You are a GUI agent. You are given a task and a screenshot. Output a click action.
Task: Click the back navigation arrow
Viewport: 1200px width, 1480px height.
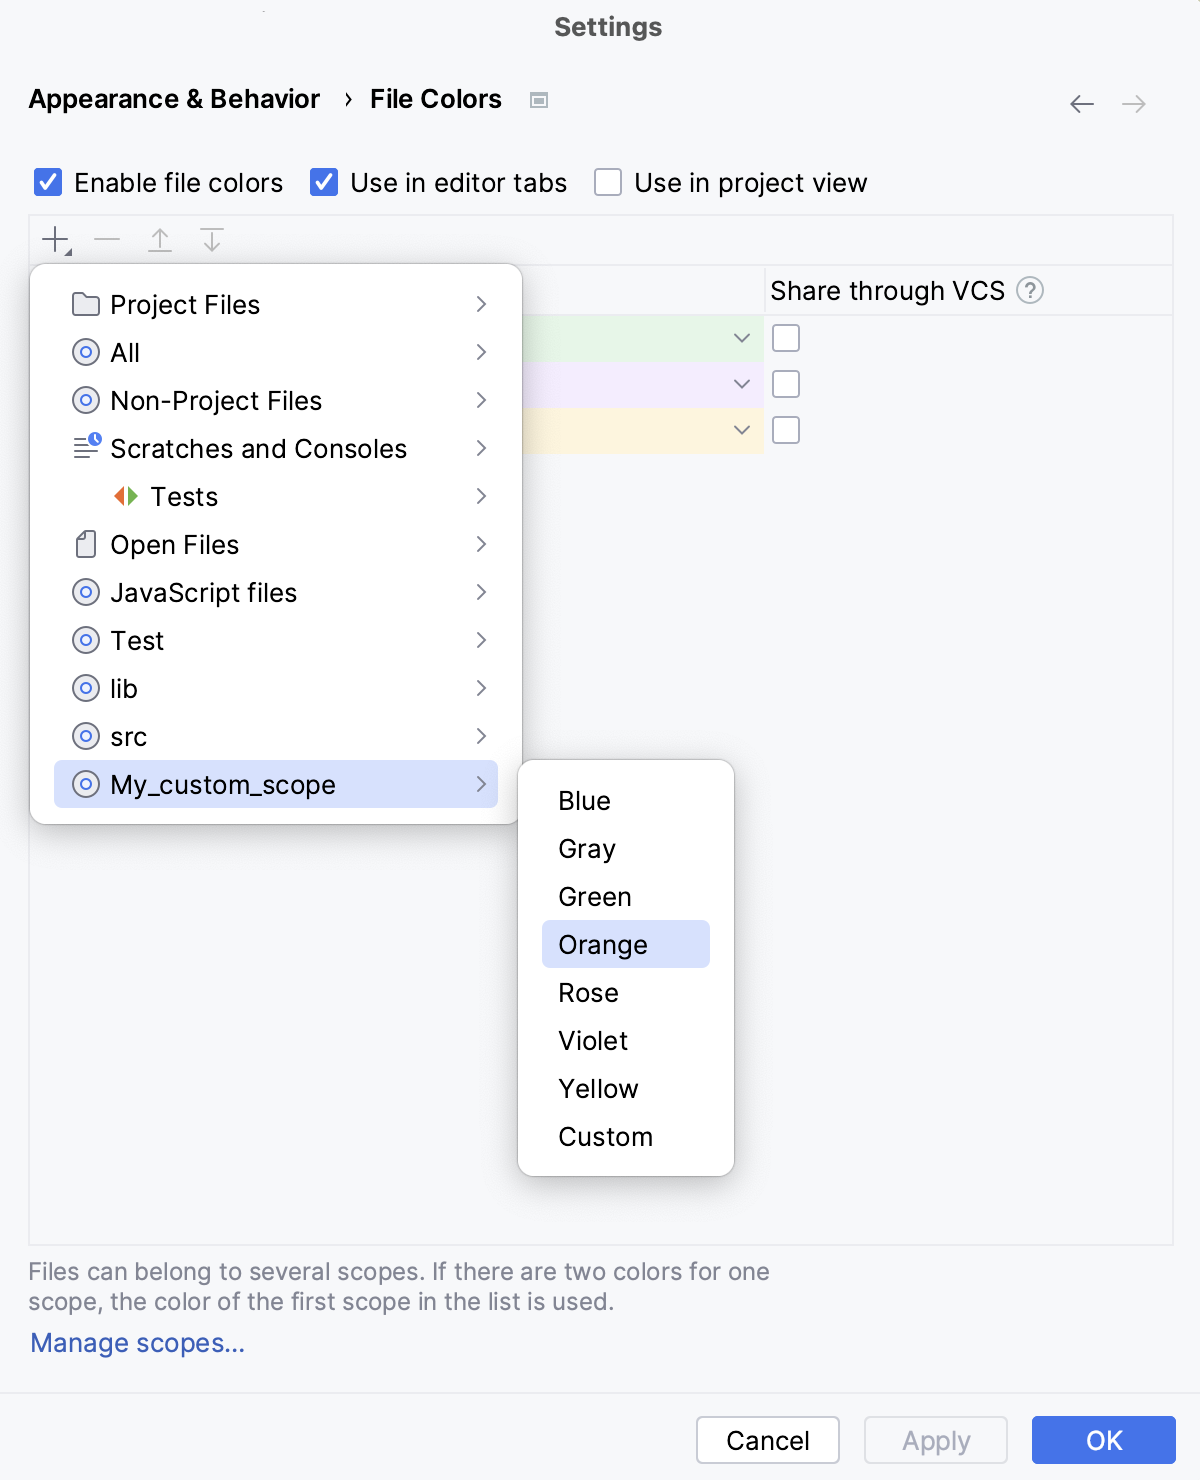(x=1081, y=104)
